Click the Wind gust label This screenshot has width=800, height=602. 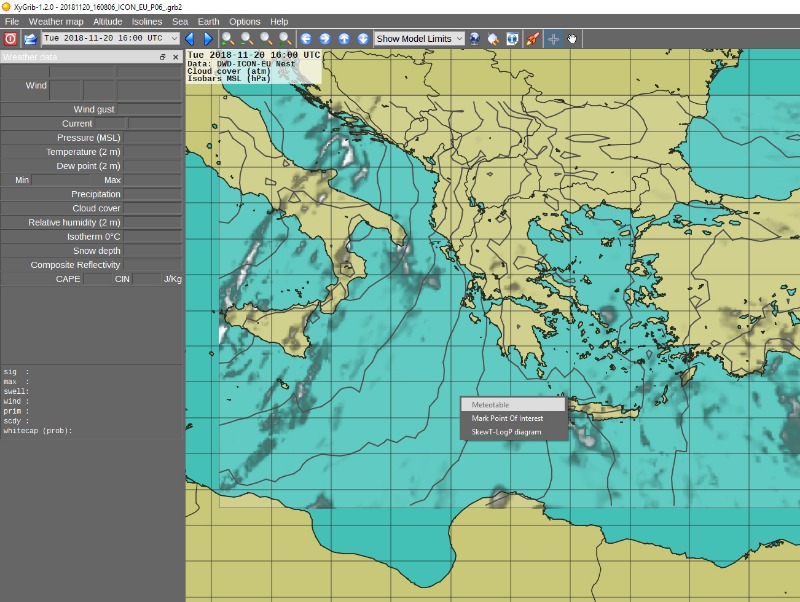(94, 109)
